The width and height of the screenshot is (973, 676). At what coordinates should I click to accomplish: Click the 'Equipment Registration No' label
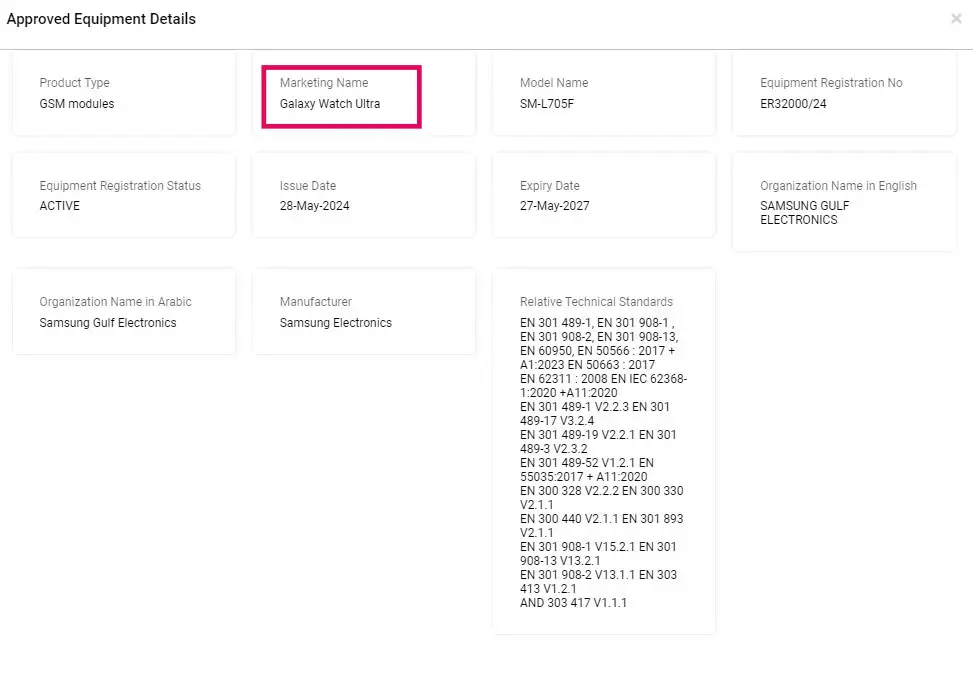pos(832,83)
